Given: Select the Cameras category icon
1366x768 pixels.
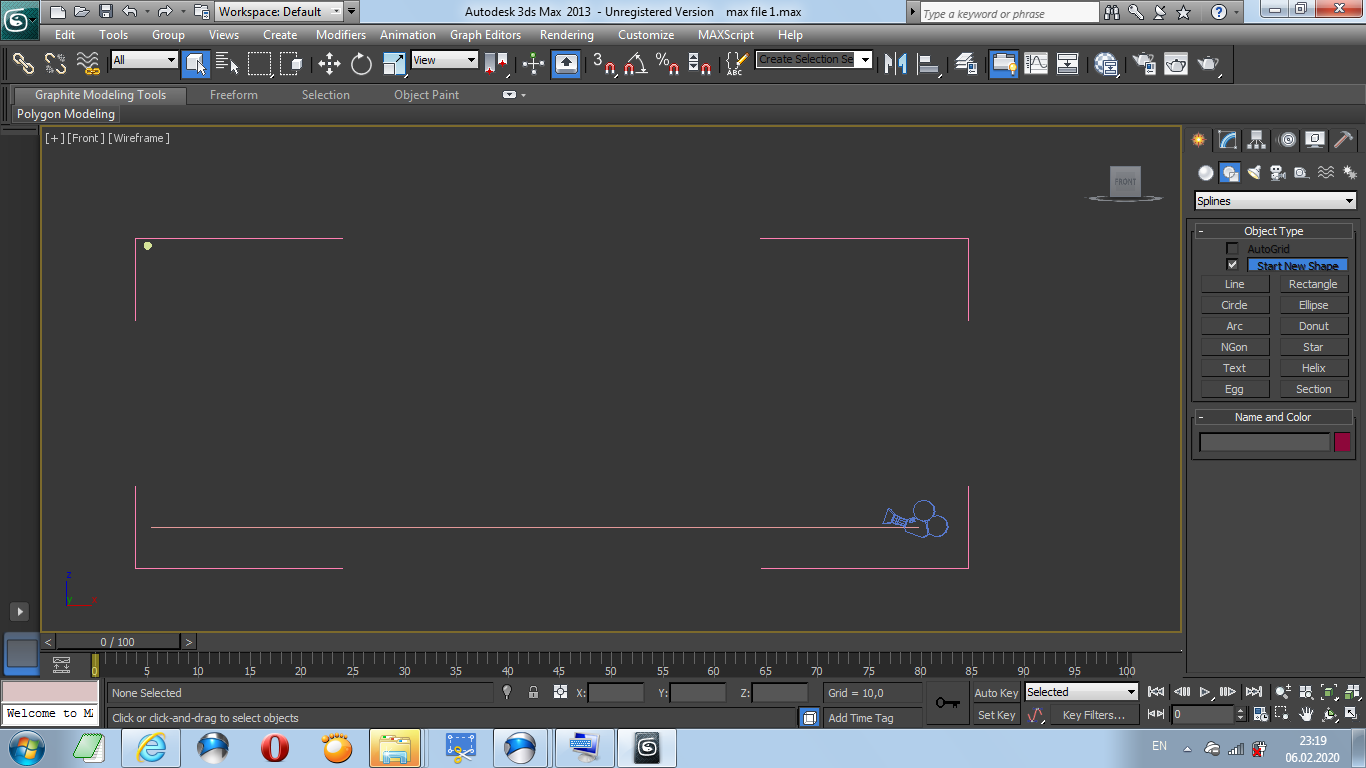Looking at the screenshot, I should pos(1278,172).
